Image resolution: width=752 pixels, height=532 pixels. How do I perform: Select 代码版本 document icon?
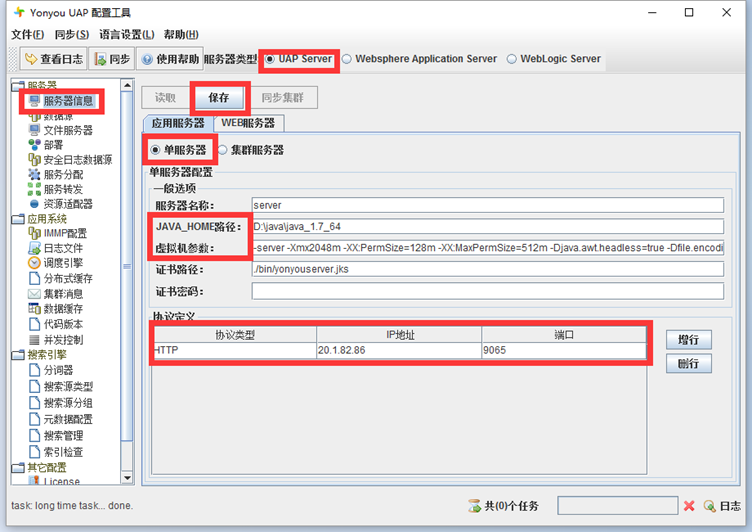35,324
